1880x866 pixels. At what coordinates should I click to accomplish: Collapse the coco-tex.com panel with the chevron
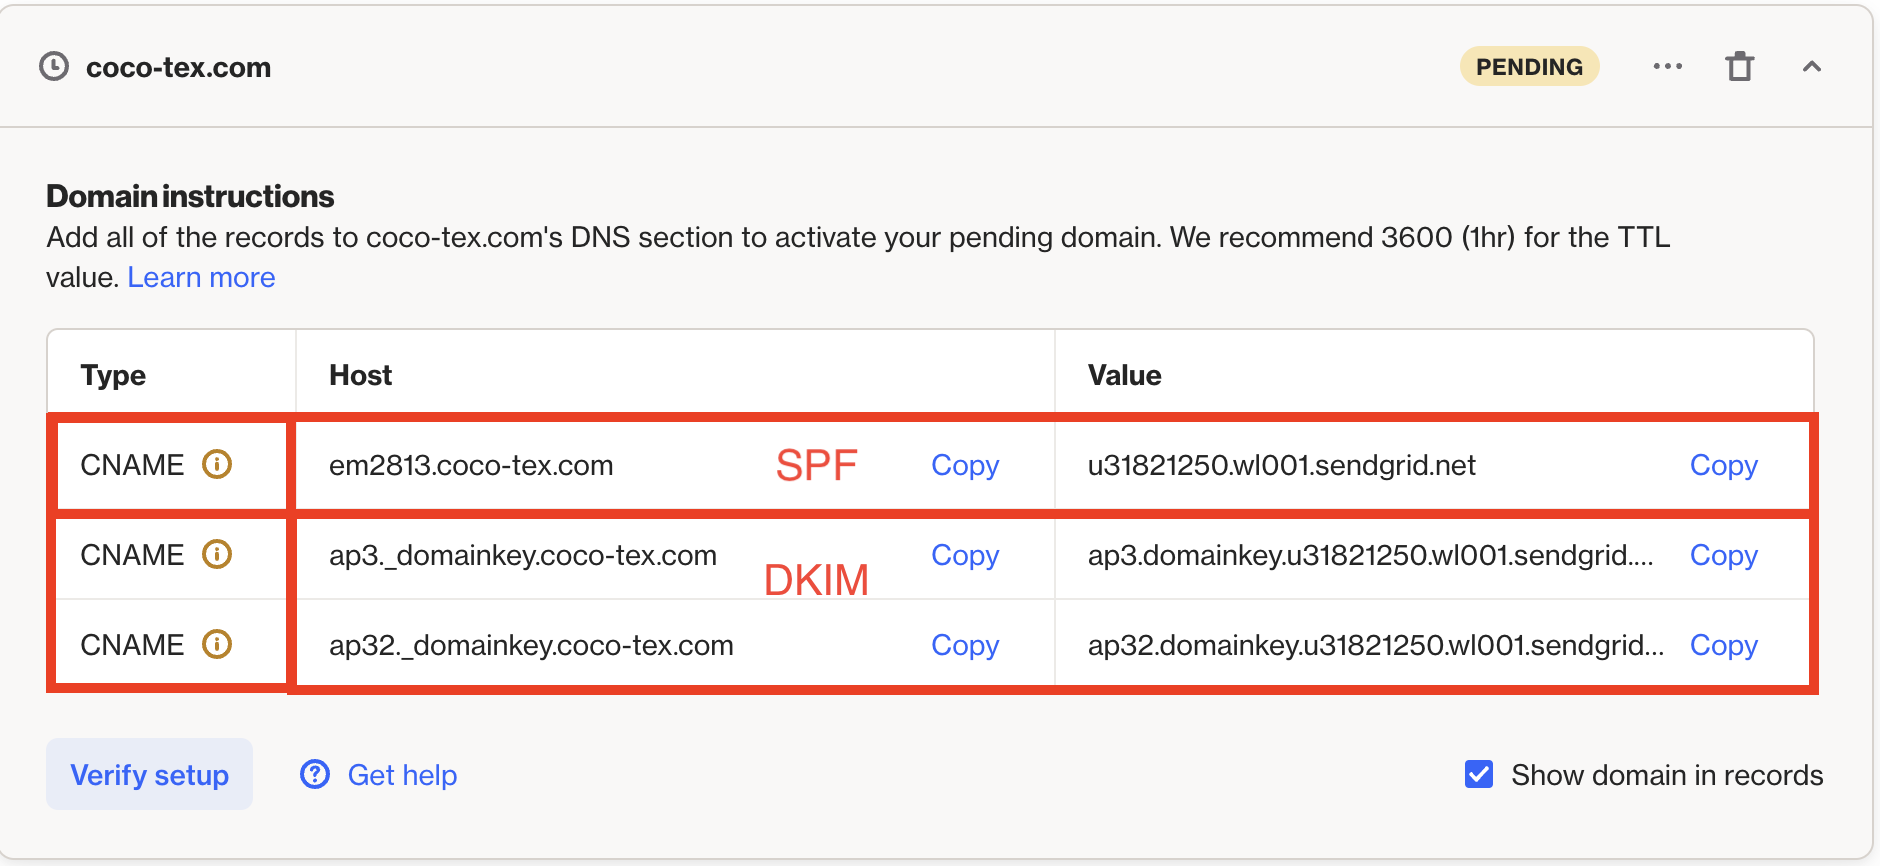[1813, 66]
